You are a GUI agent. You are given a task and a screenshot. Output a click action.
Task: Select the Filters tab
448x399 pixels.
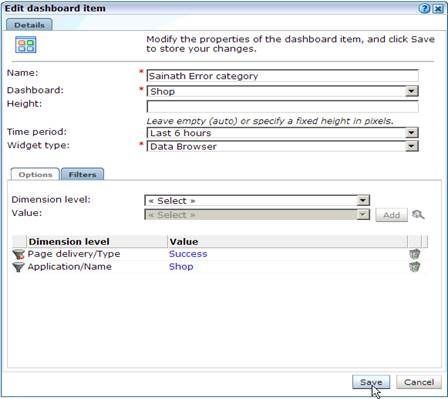(x=83, y=174)
